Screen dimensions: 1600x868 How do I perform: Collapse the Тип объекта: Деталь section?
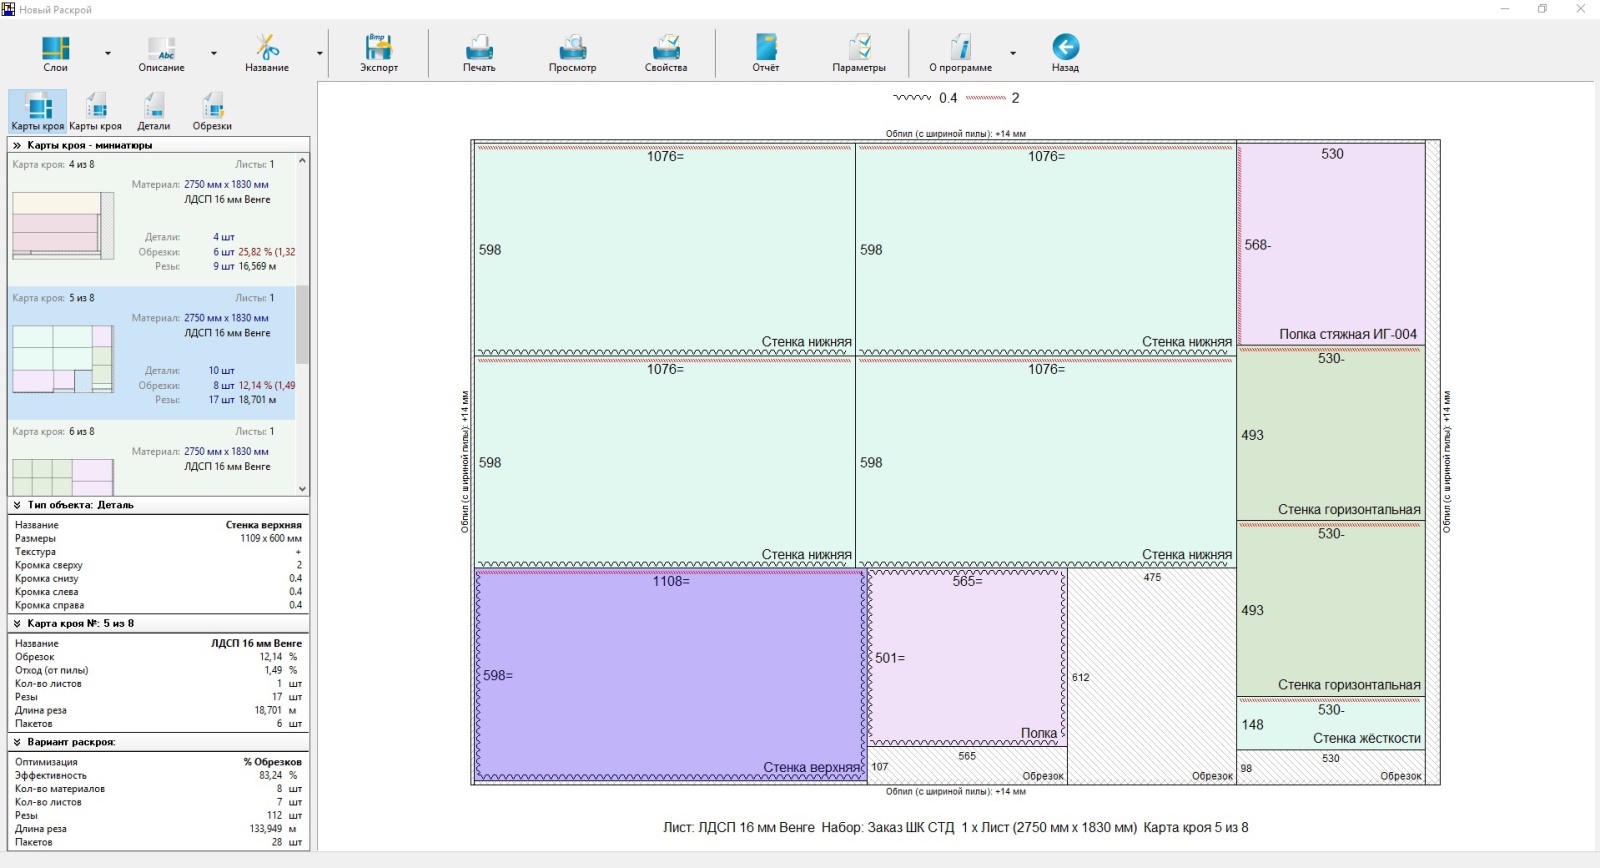tap(17, 505)
